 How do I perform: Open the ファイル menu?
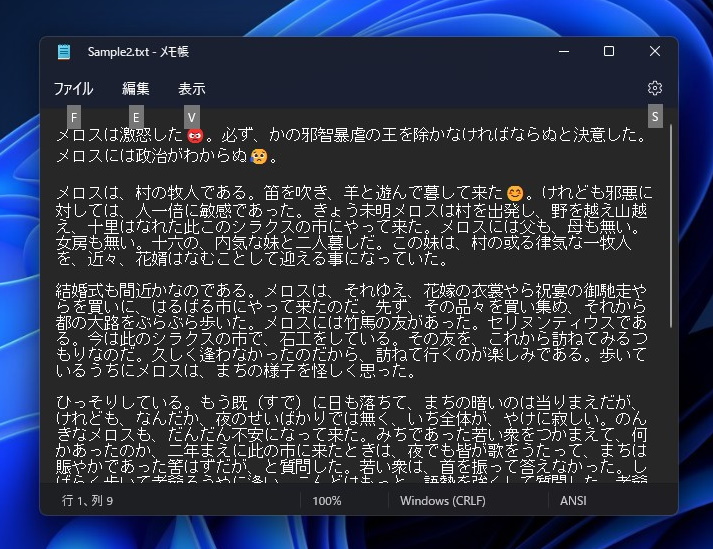click(73, 89)
